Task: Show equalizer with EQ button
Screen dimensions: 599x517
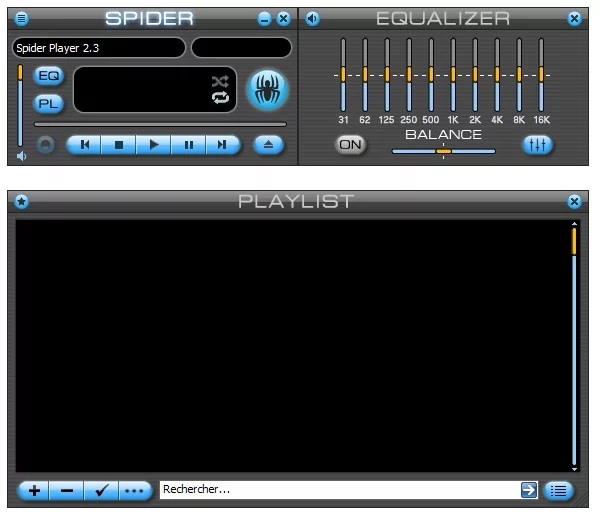Action: click(x=49, y=76)
